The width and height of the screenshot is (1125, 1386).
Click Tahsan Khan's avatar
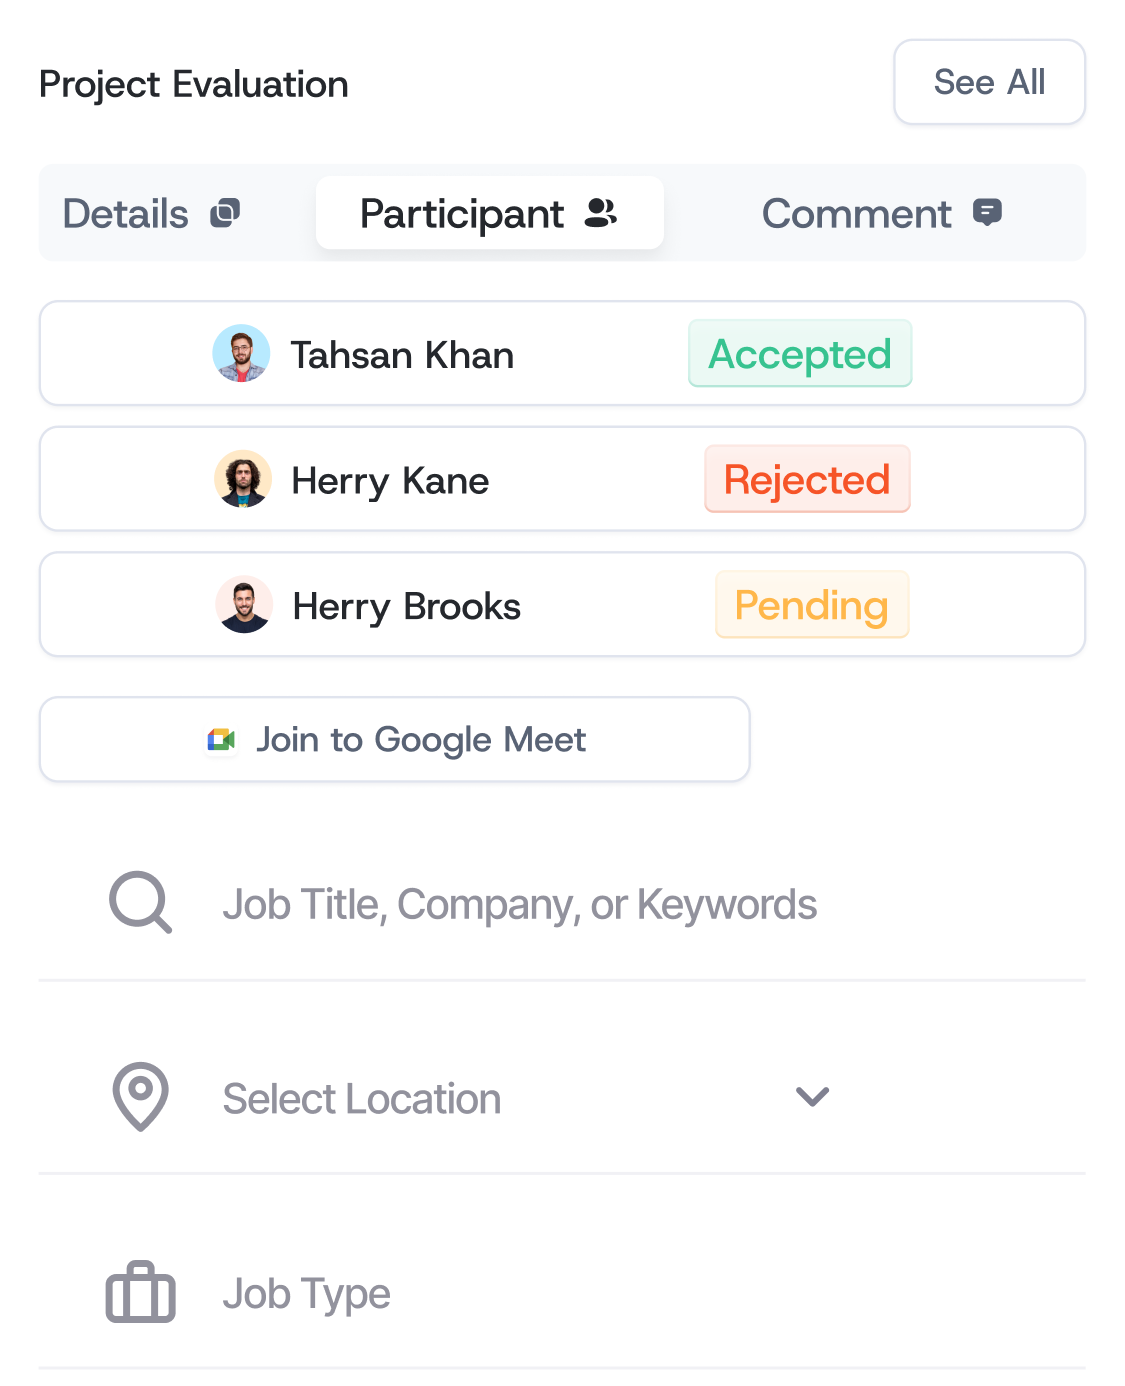click(x=242, y=354)
